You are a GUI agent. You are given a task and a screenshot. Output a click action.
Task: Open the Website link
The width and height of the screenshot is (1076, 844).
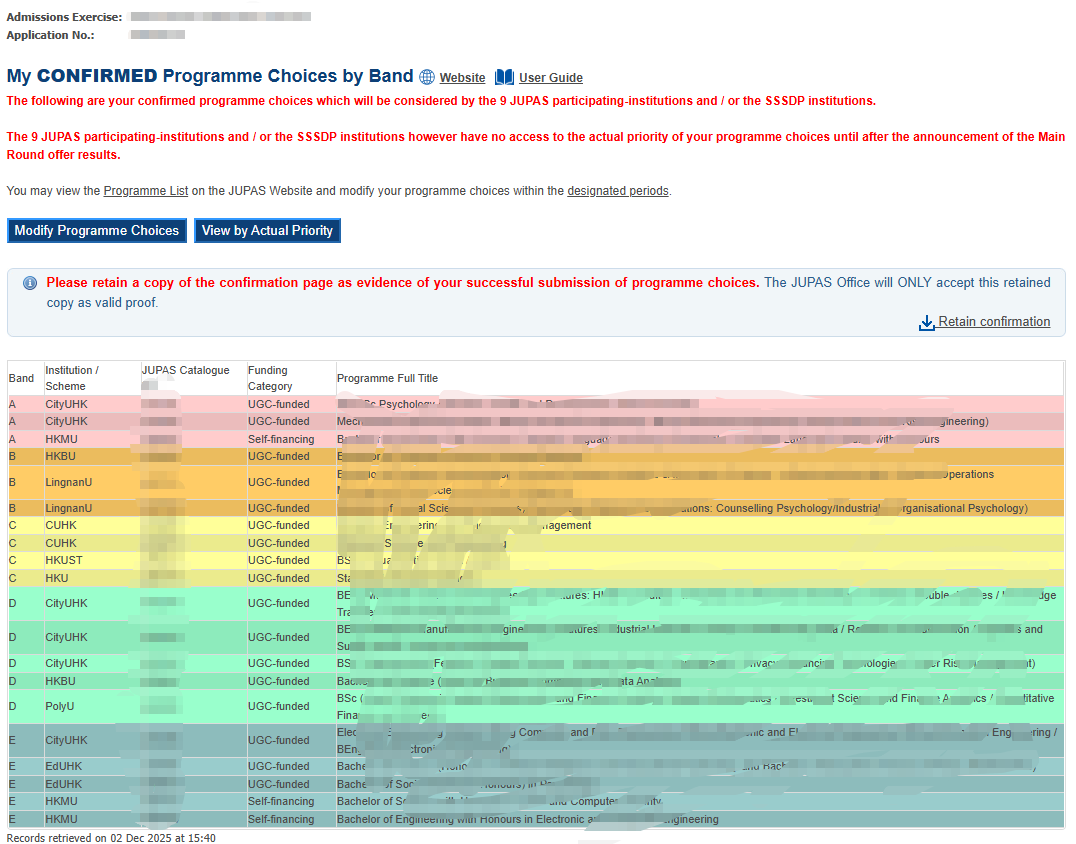(462, 78)
